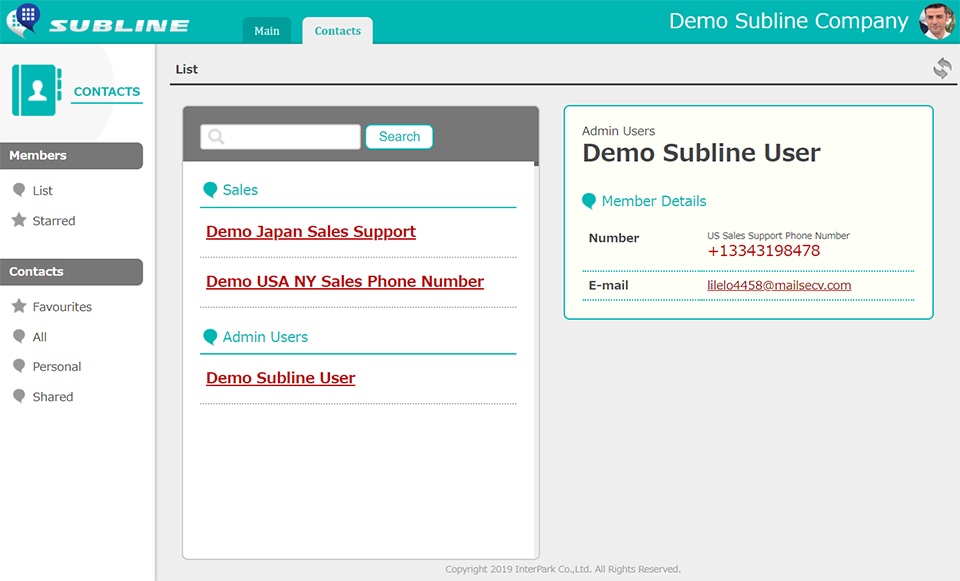Click the Subline logo icon
Viewport: 960px width, 581px height.
(24, 20)
